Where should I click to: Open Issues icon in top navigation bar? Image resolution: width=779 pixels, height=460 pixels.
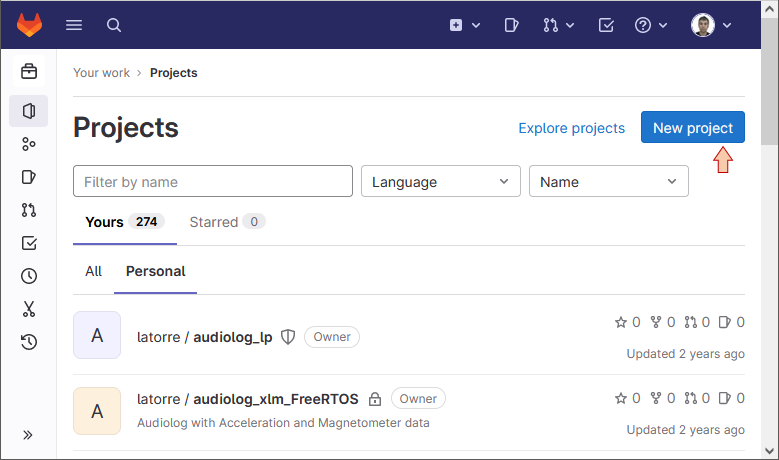point(511,25)
